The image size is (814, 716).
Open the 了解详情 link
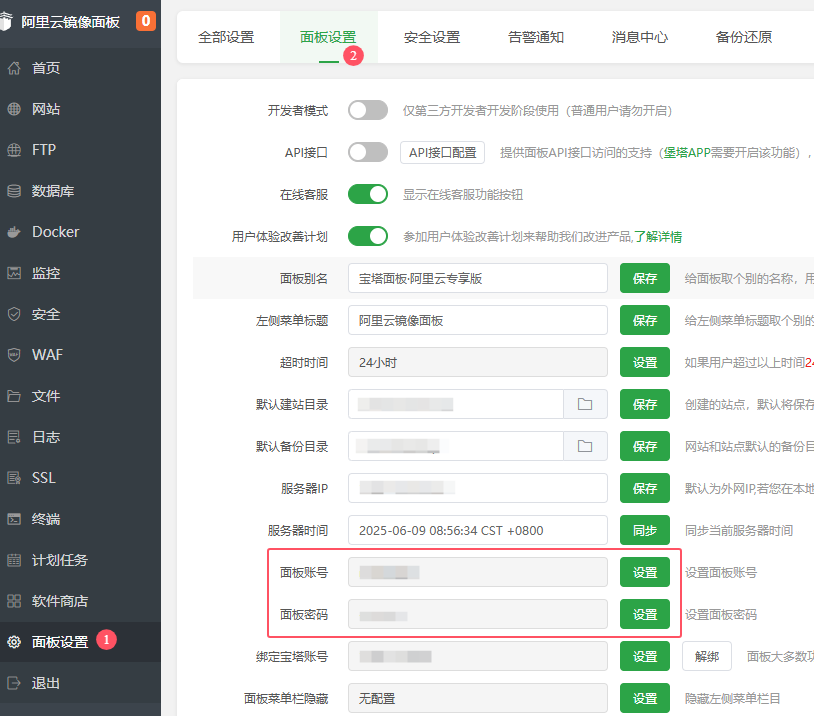coord(658,237)
